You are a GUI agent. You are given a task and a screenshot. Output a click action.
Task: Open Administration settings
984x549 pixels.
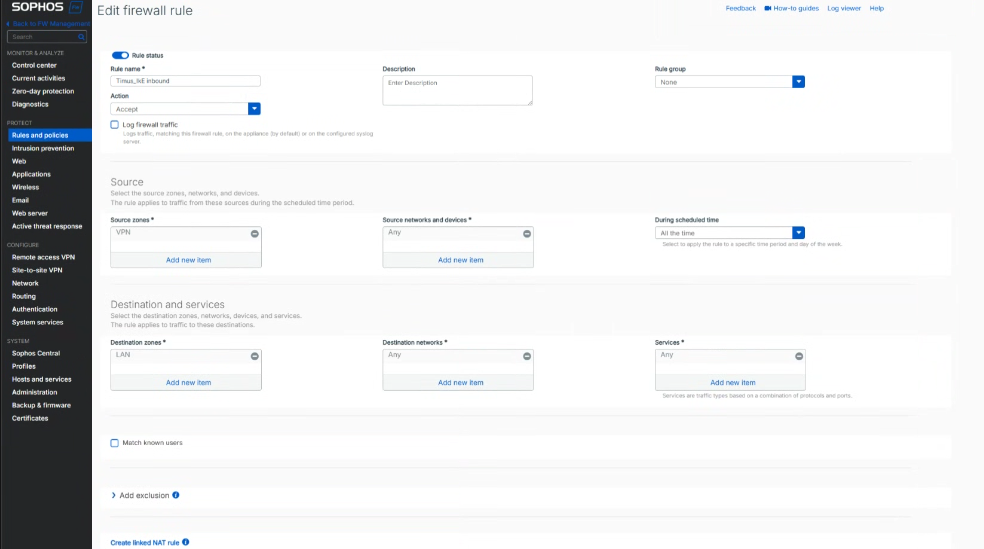(x=35, y=392)
